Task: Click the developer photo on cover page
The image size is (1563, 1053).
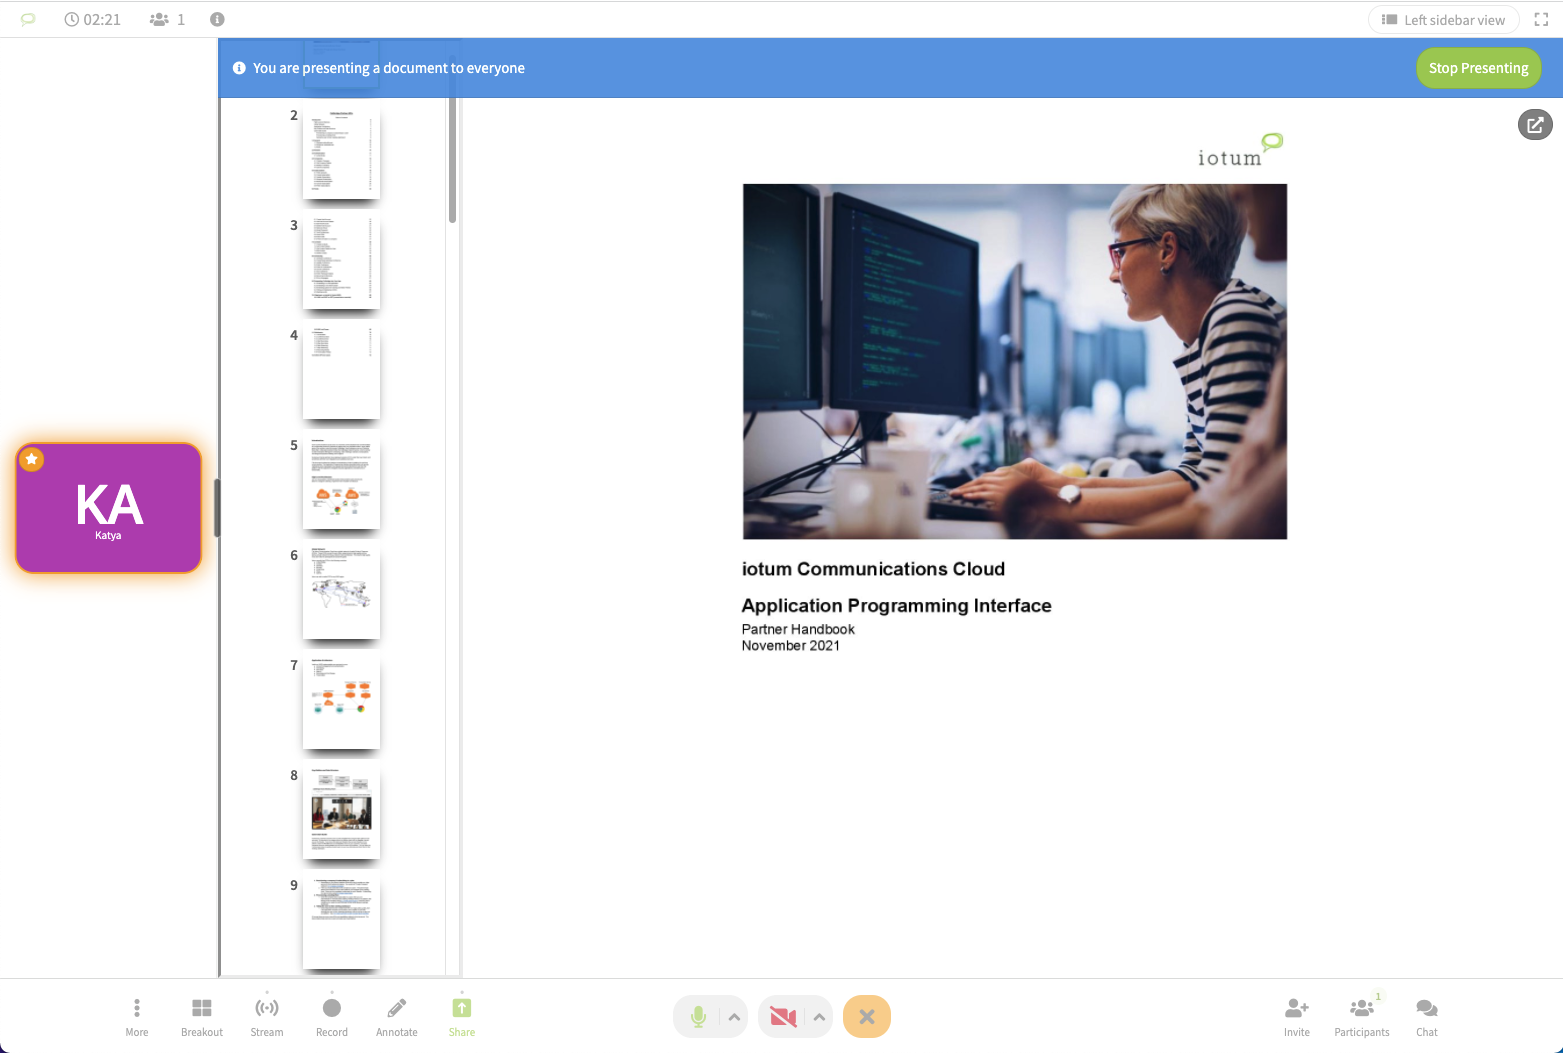Action: [x=1015, y=361]
